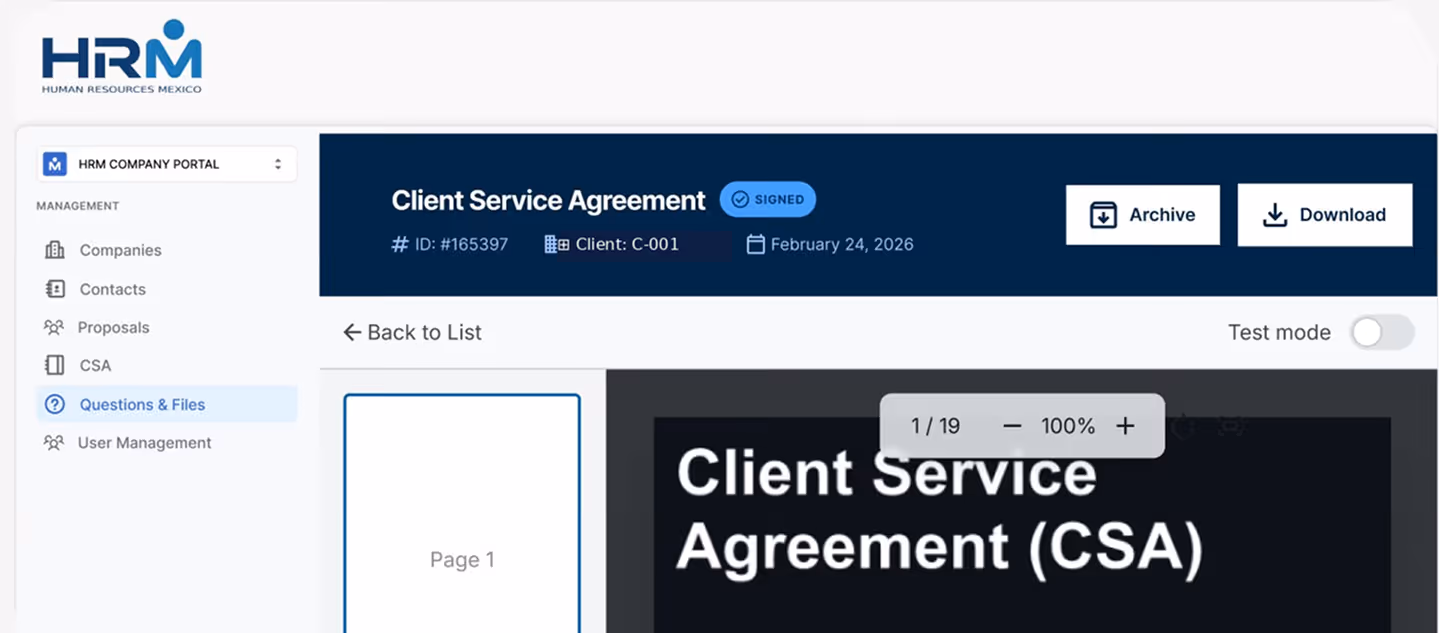
Task: Click the Contacts address book icon
Action: coord(55,289)
